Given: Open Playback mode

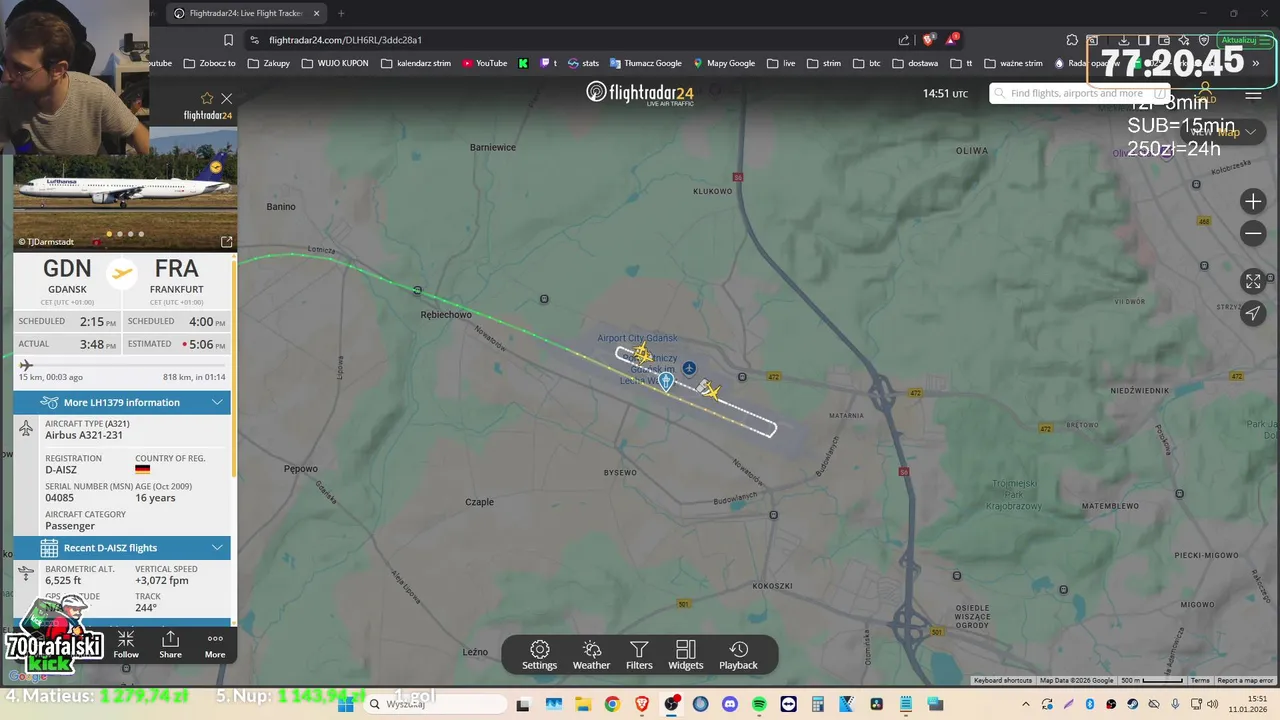Looking at the screenshot, I should click(x=738, y=655).
